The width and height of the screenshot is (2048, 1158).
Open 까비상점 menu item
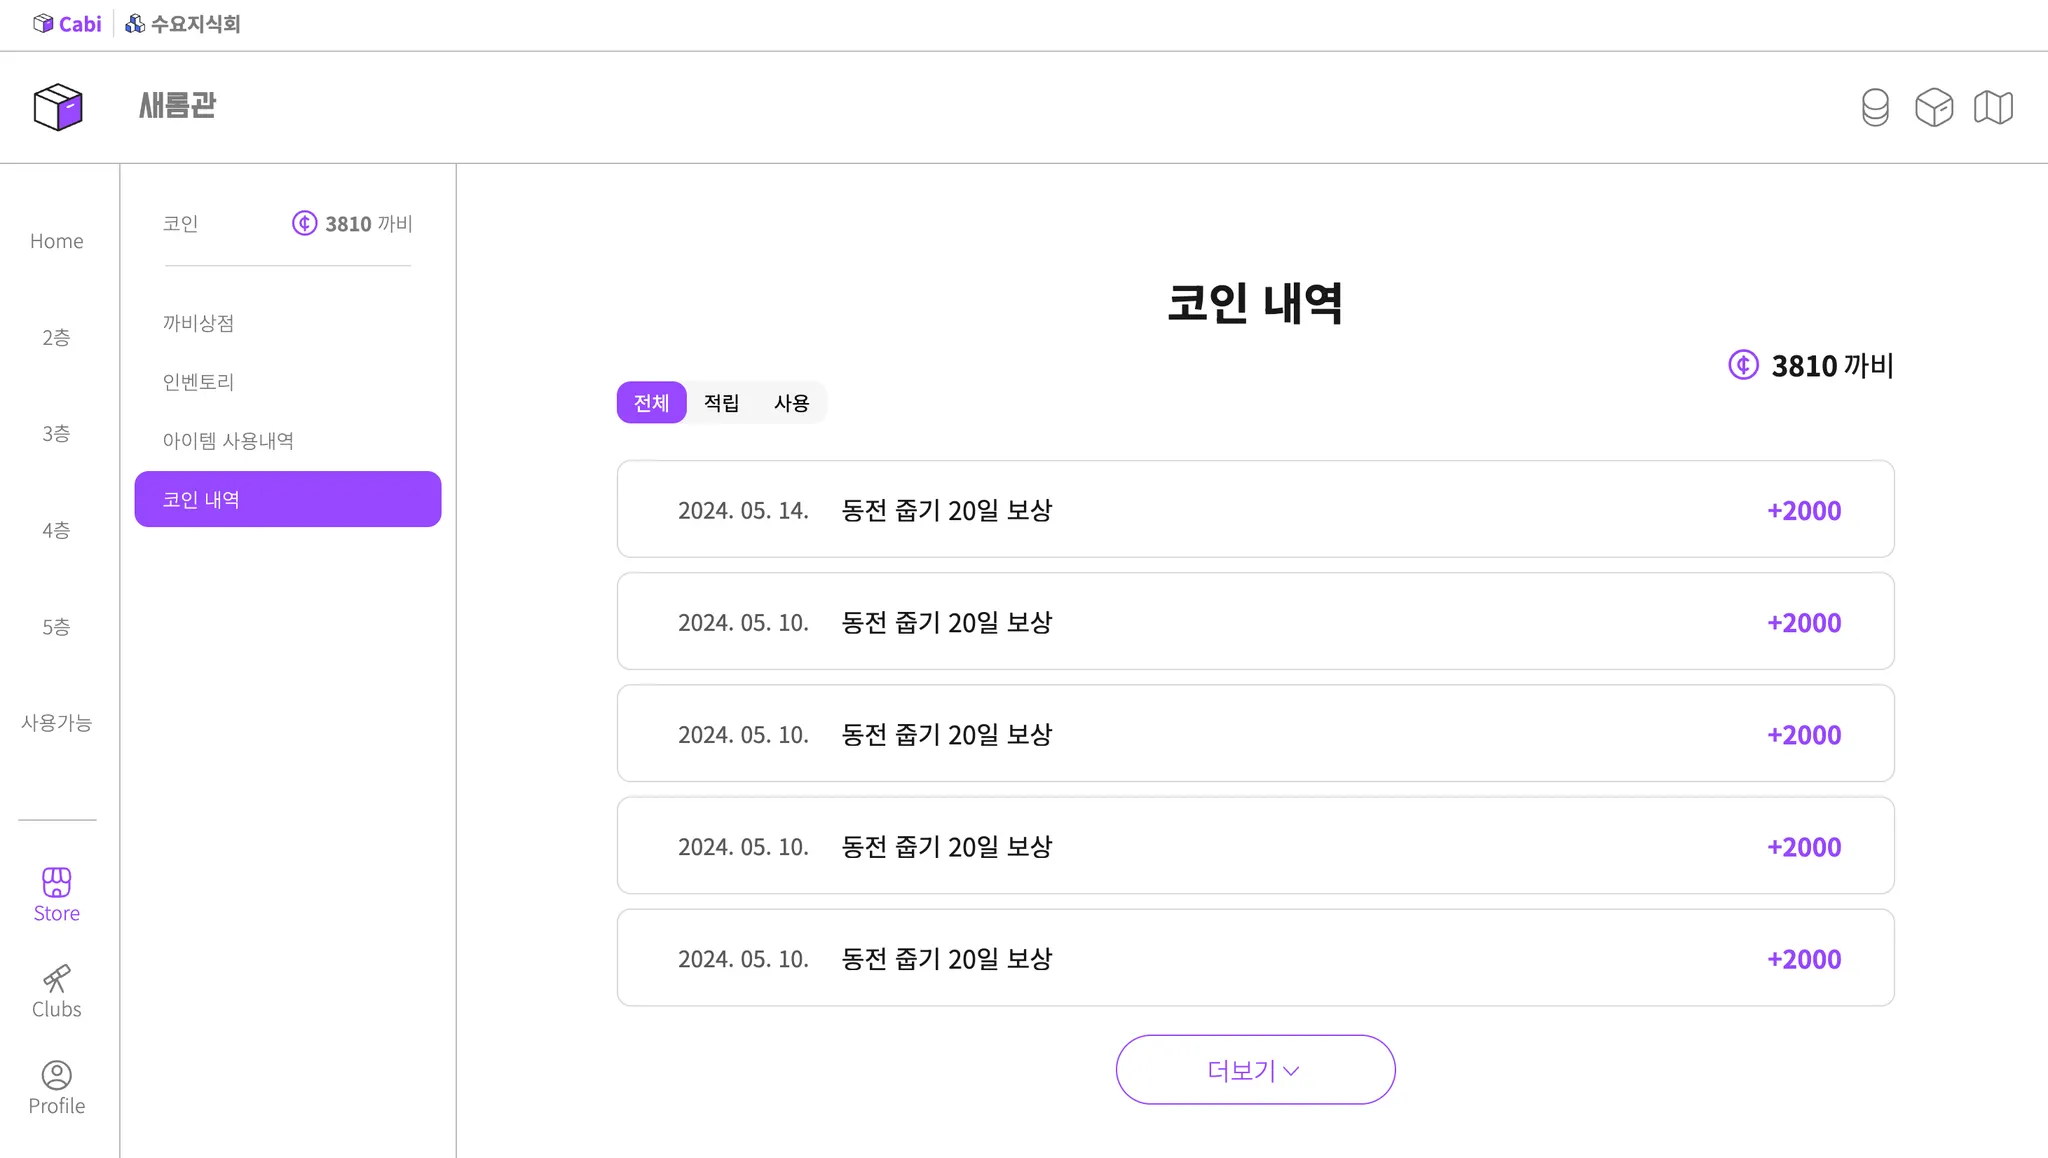pos(198,323)
